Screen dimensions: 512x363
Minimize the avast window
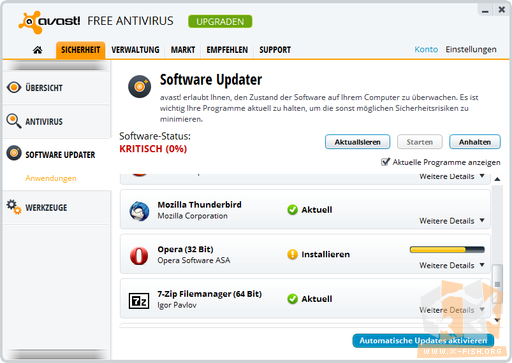point(485,10)
